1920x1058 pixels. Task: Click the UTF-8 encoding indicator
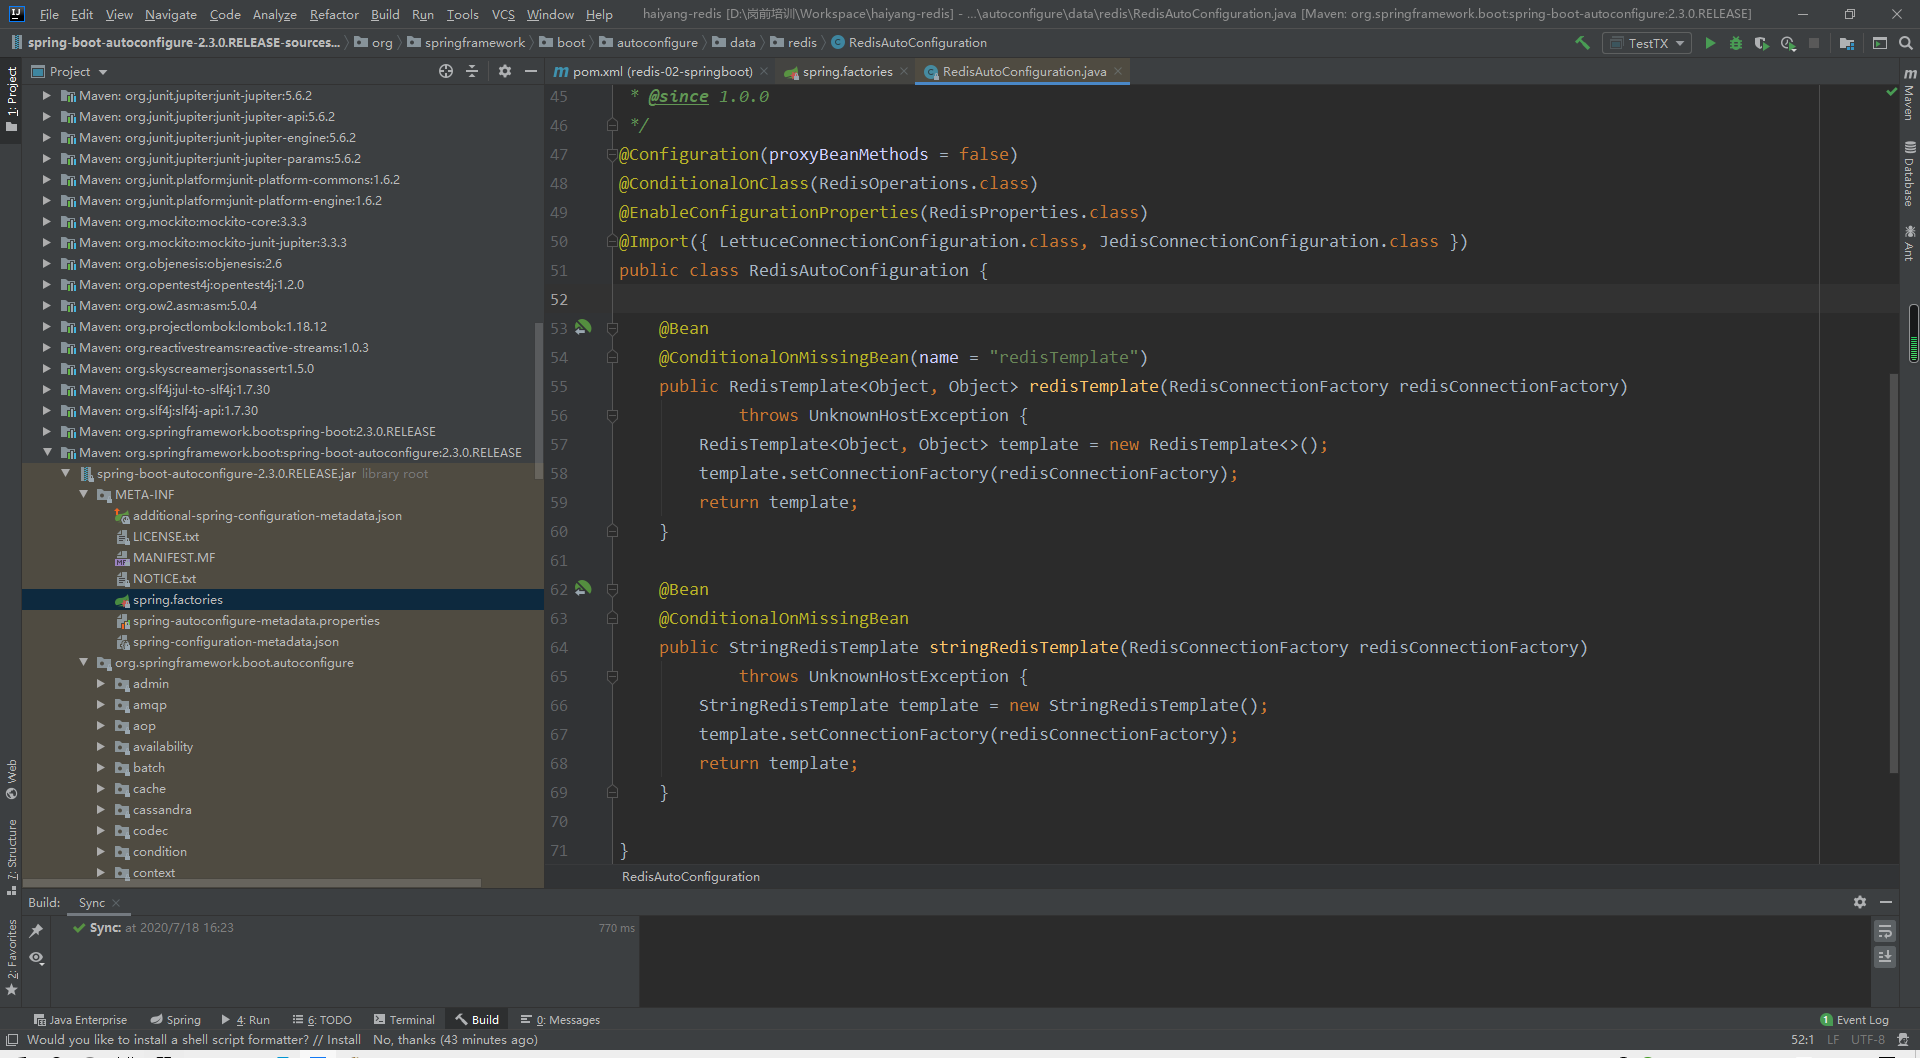1868,1040
